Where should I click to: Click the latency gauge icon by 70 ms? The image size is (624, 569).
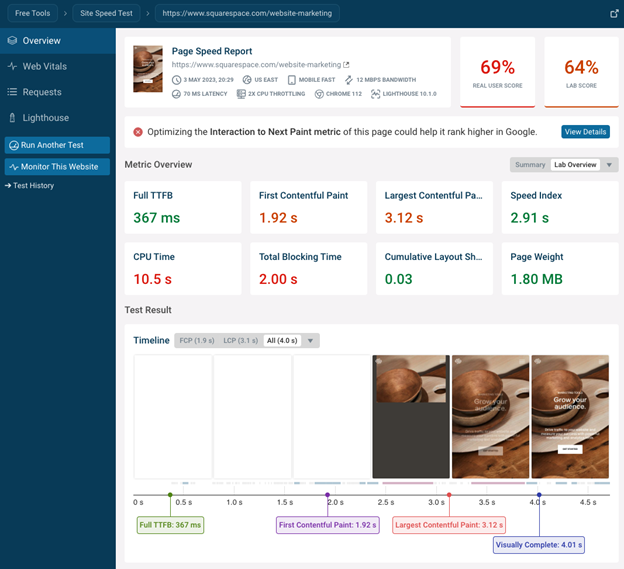pos(176,94)
